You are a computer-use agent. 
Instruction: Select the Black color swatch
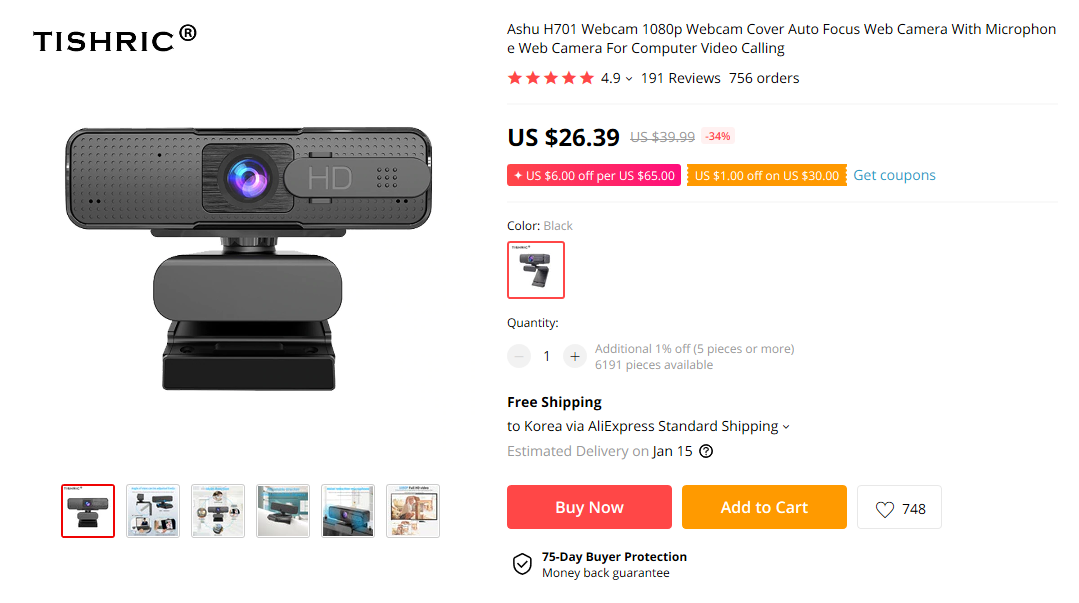pos(536,270)
